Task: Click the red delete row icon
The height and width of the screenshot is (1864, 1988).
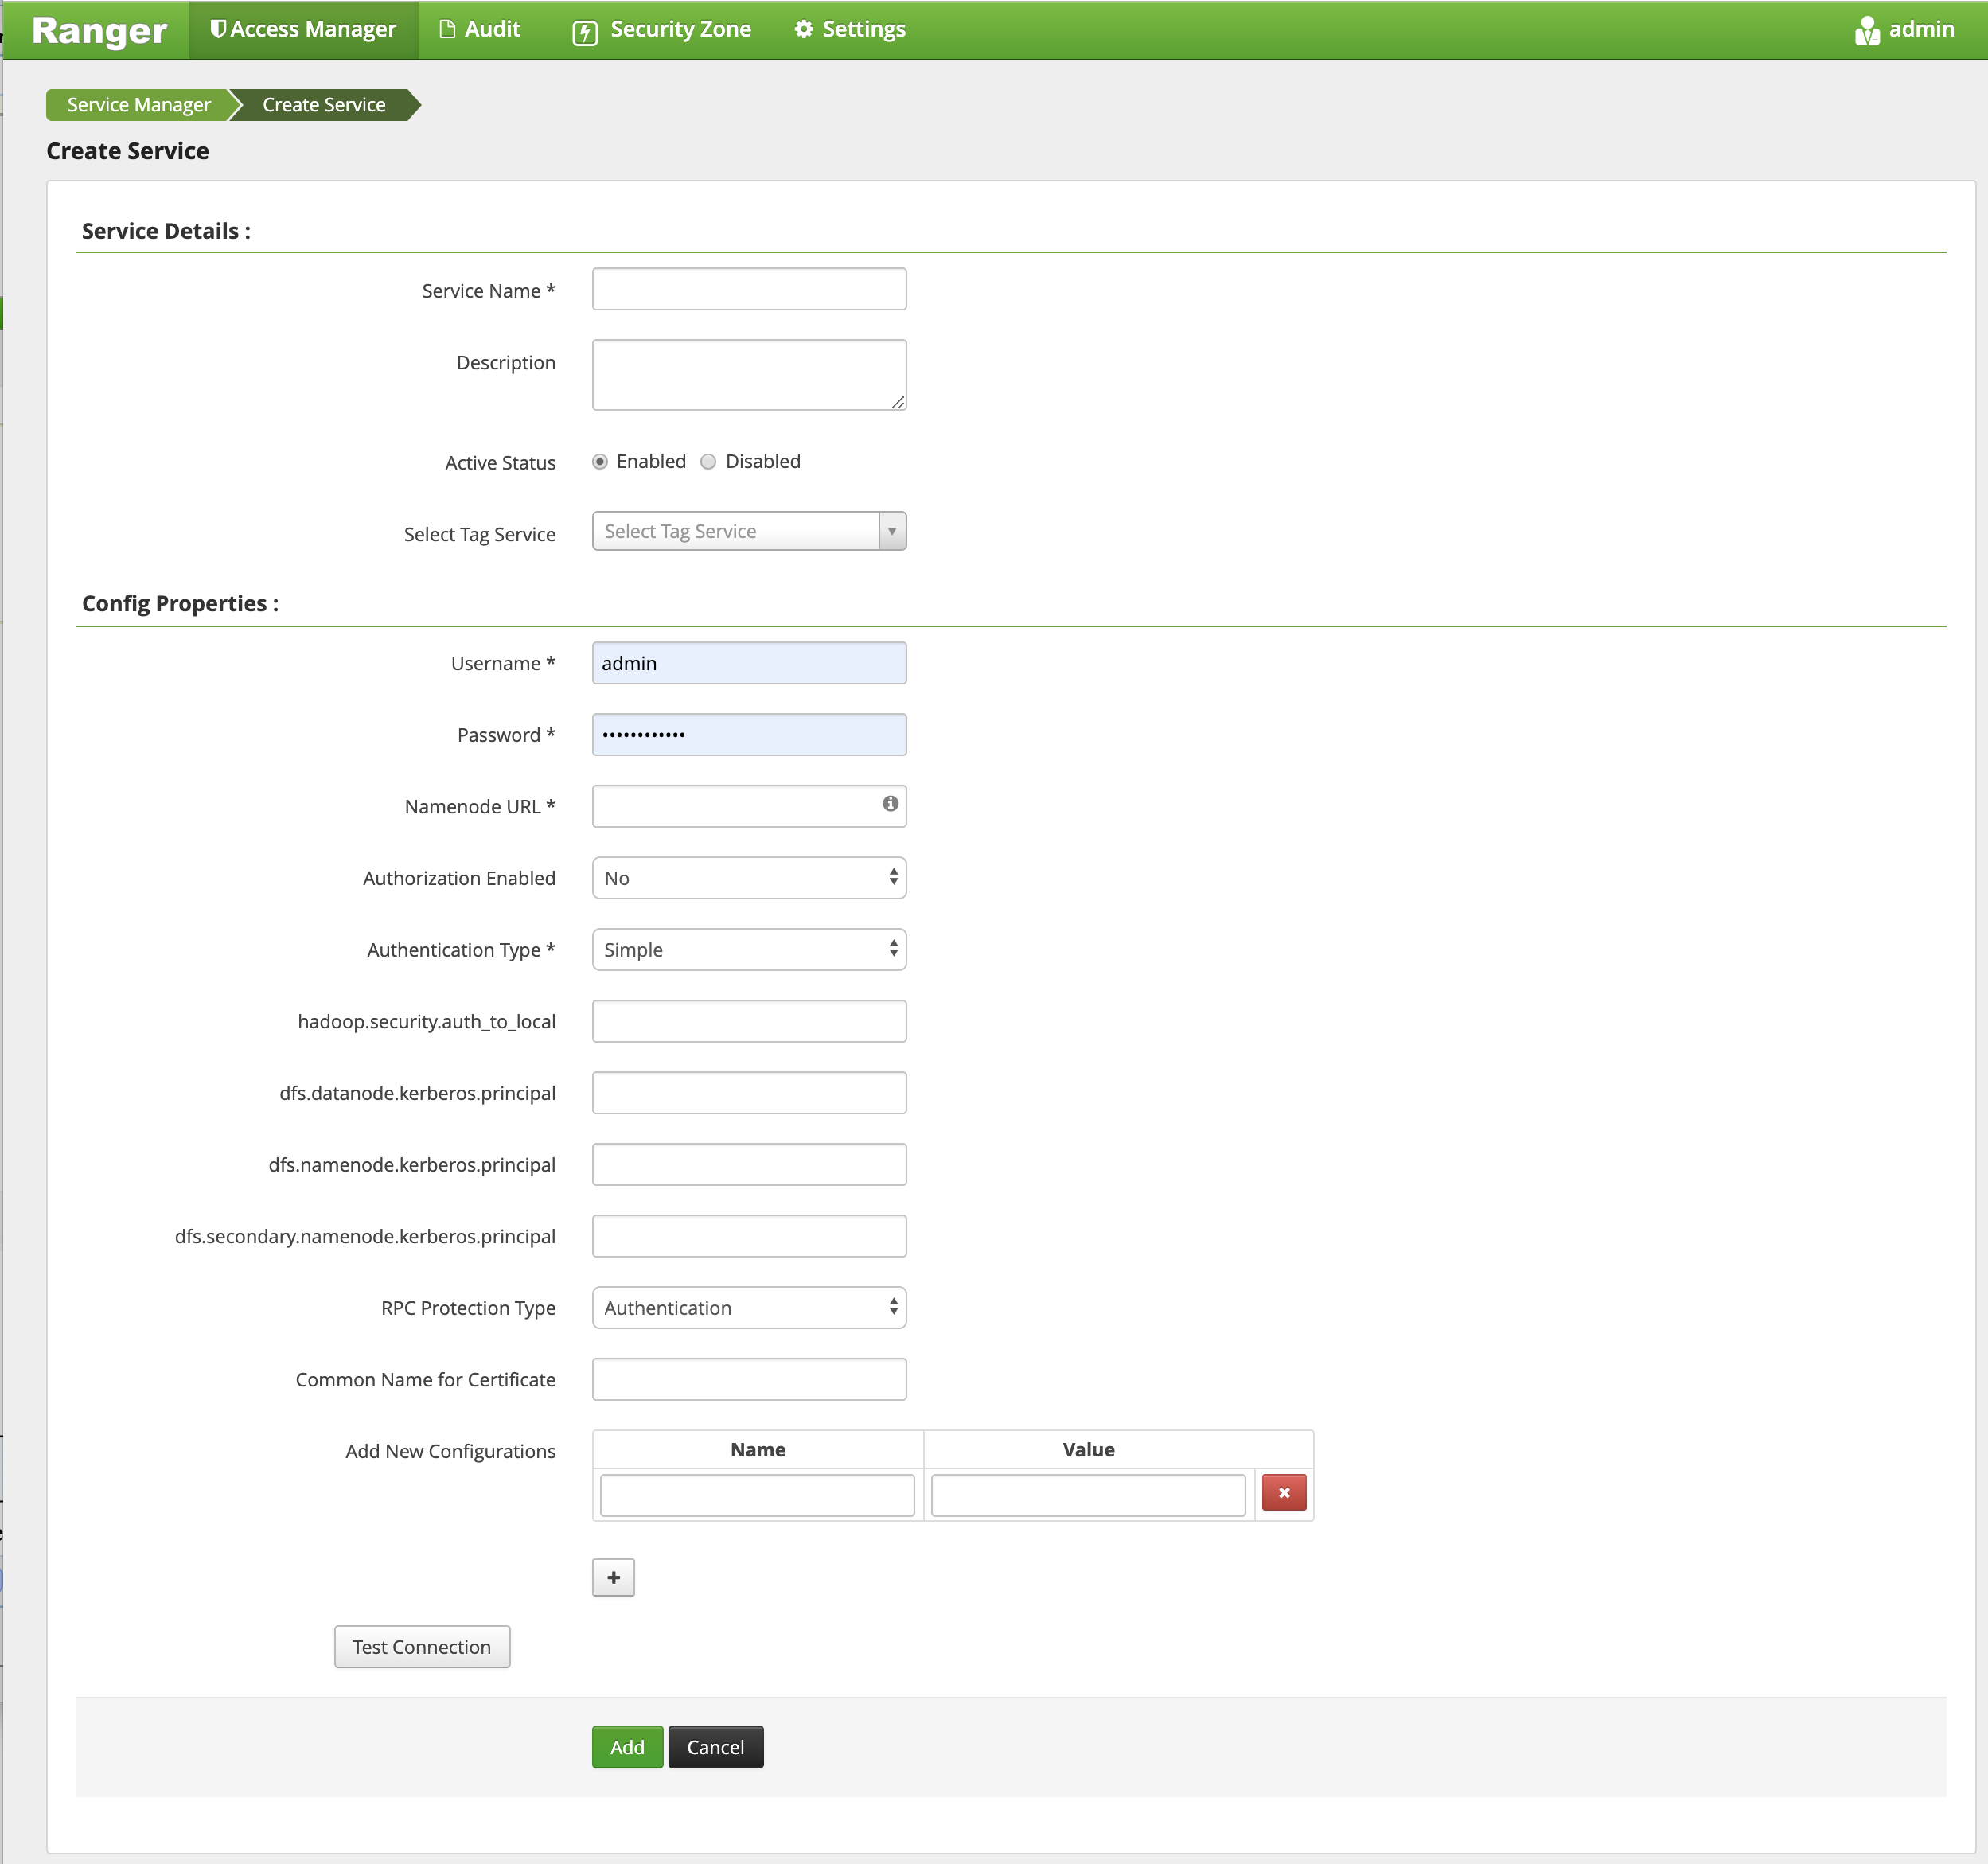Action: [1284, 1492]
